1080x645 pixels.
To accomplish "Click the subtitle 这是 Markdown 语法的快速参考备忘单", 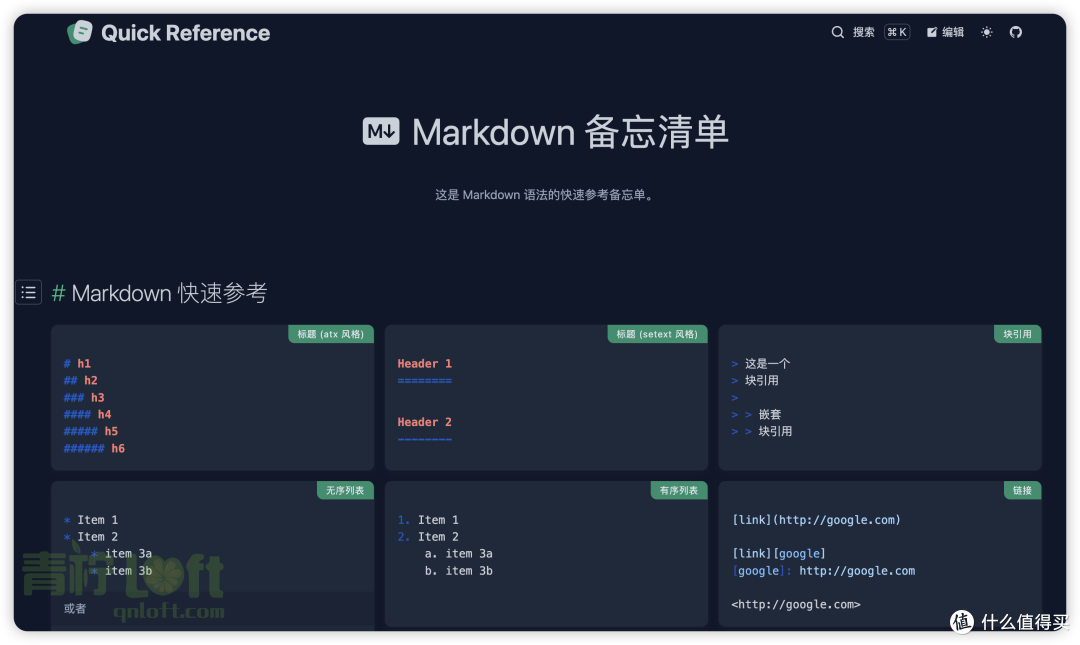I will (x=544, y=195).
